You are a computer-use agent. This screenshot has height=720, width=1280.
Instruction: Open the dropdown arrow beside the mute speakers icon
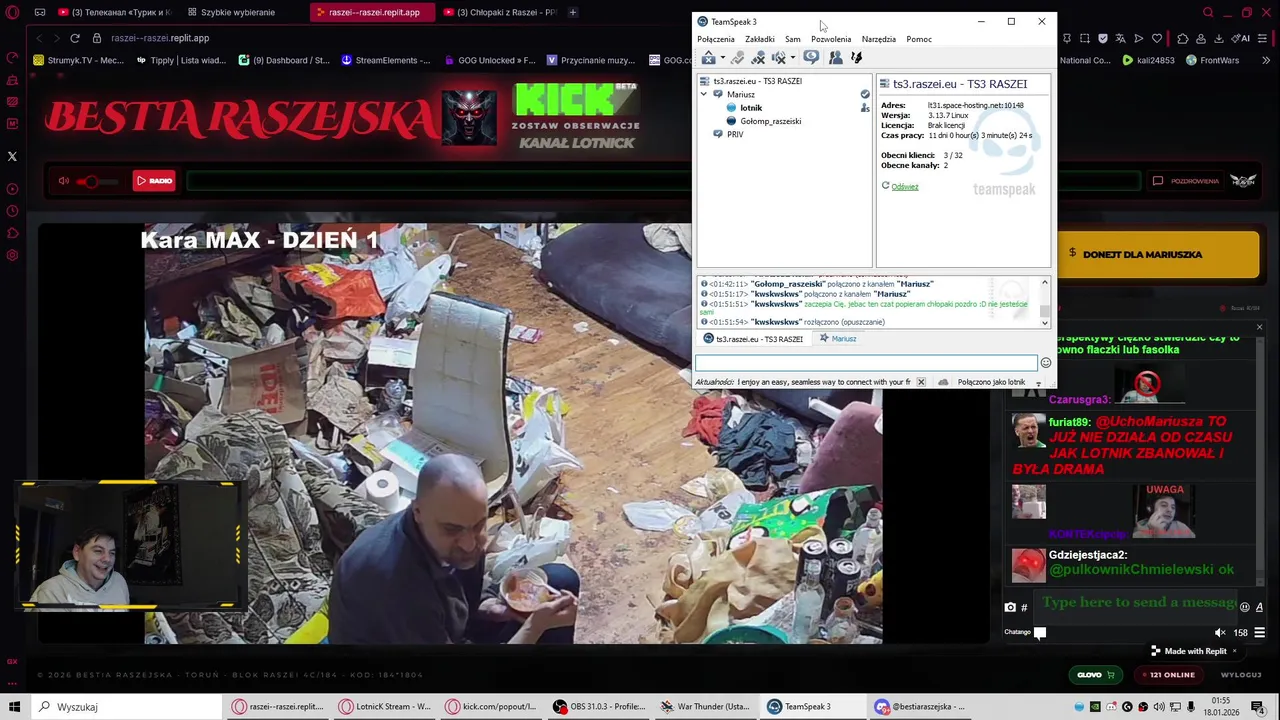[x=793, y=58]
